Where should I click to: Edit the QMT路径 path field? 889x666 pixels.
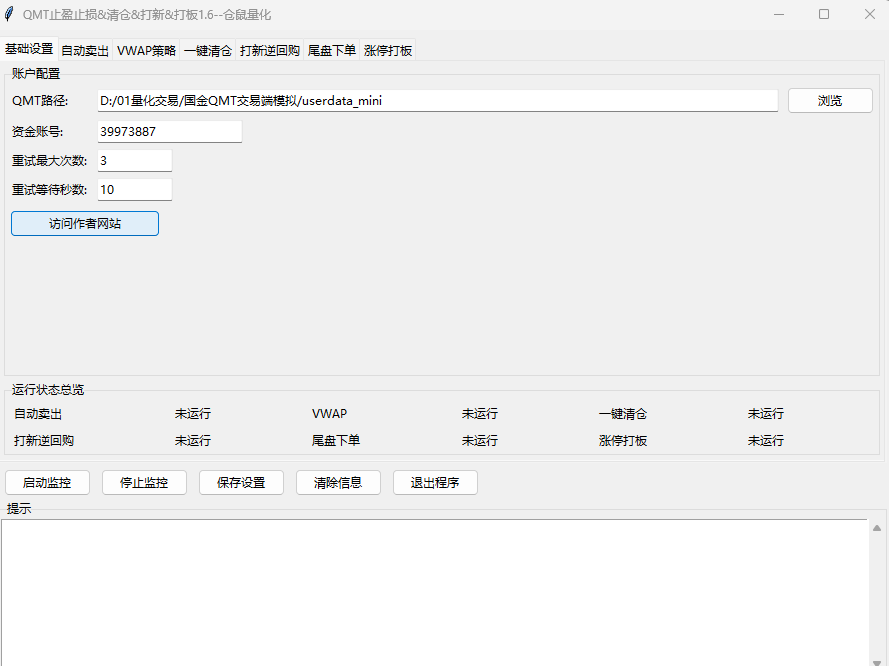pos(437,100)
